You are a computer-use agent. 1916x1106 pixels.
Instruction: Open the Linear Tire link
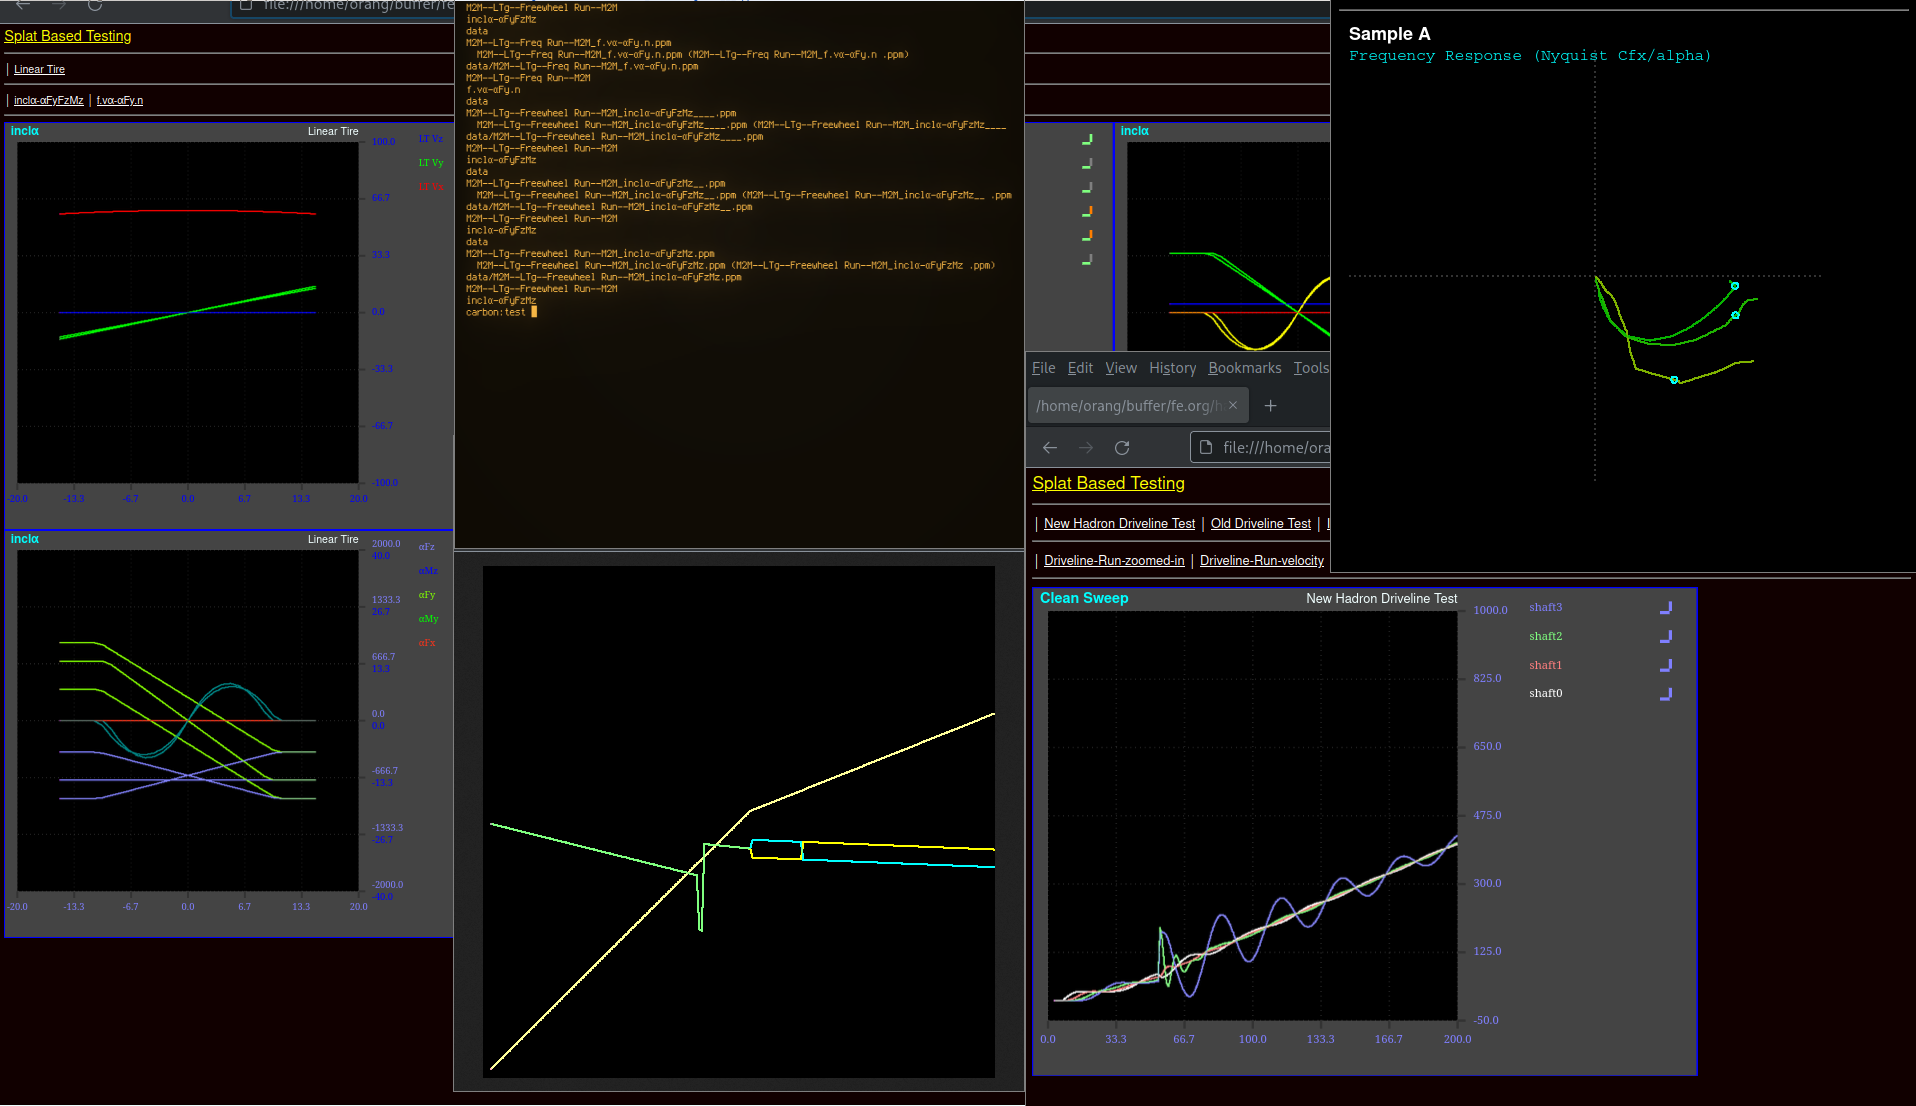tap(39, 70)
